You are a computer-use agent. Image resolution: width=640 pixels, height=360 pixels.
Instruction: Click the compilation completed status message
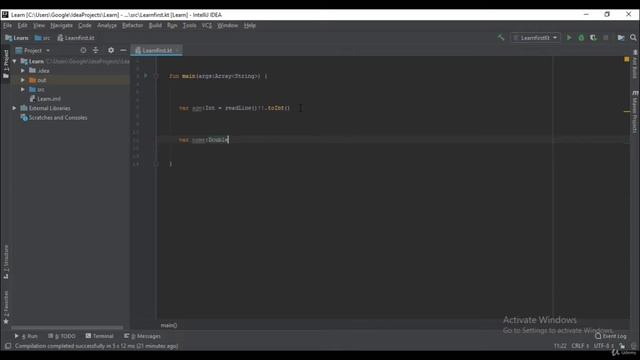click(96, 346)
